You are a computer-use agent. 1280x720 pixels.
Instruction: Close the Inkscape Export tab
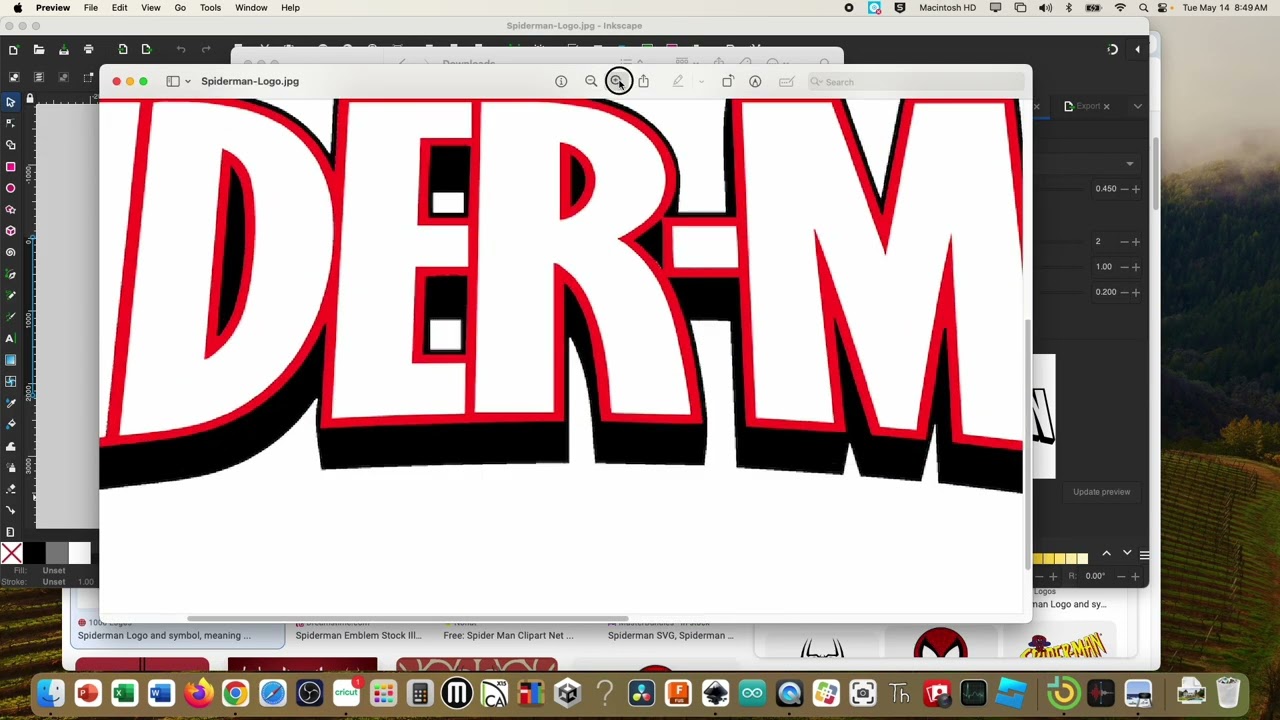coord(1106,106)
